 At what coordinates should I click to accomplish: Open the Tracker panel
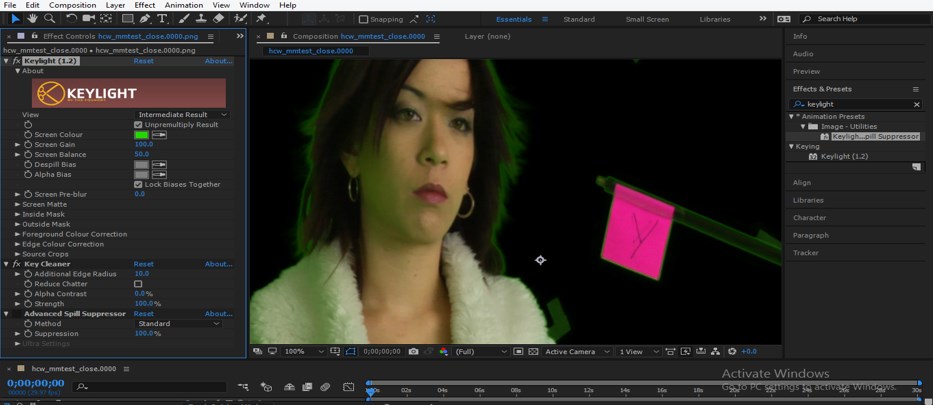point(806,253)
